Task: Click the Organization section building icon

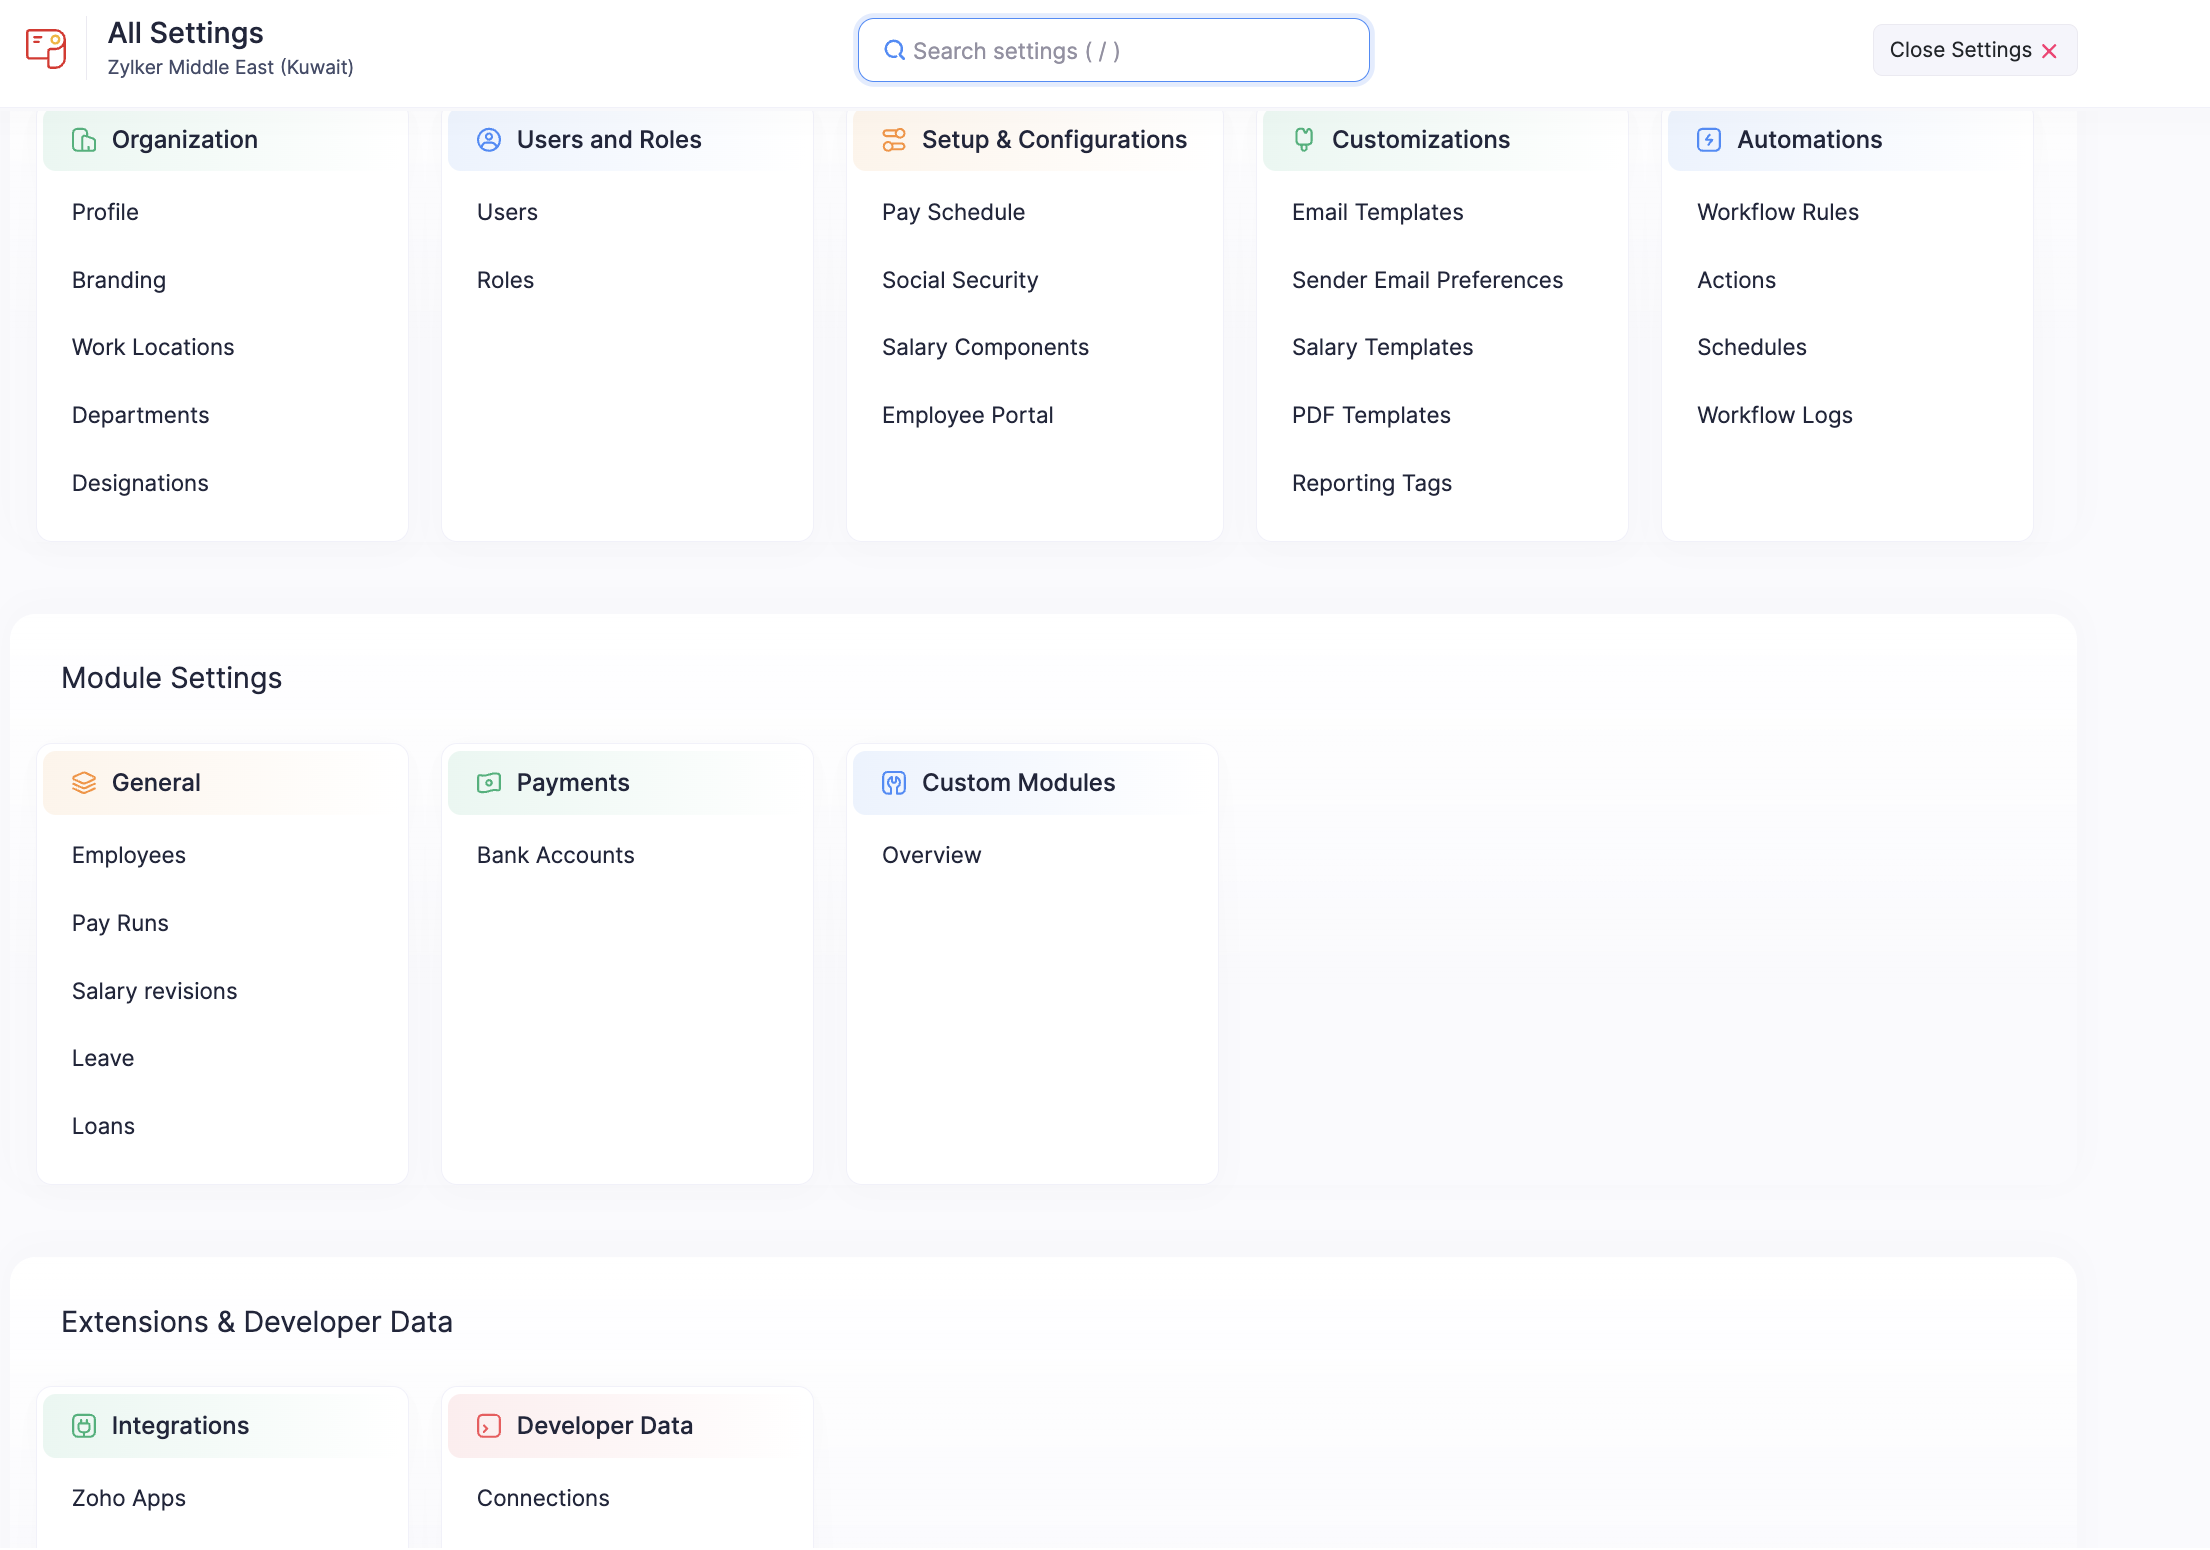Action: (84, 140)
